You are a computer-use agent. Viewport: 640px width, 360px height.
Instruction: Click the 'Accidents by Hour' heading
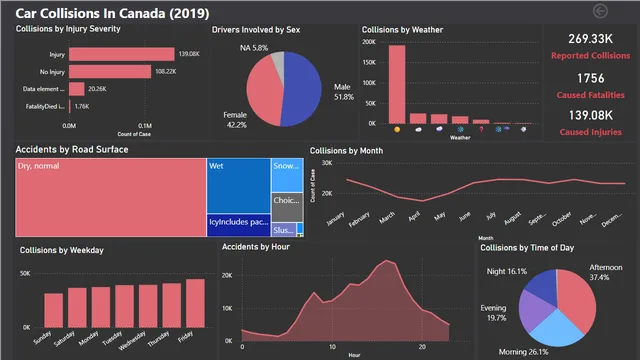[256, 247]
